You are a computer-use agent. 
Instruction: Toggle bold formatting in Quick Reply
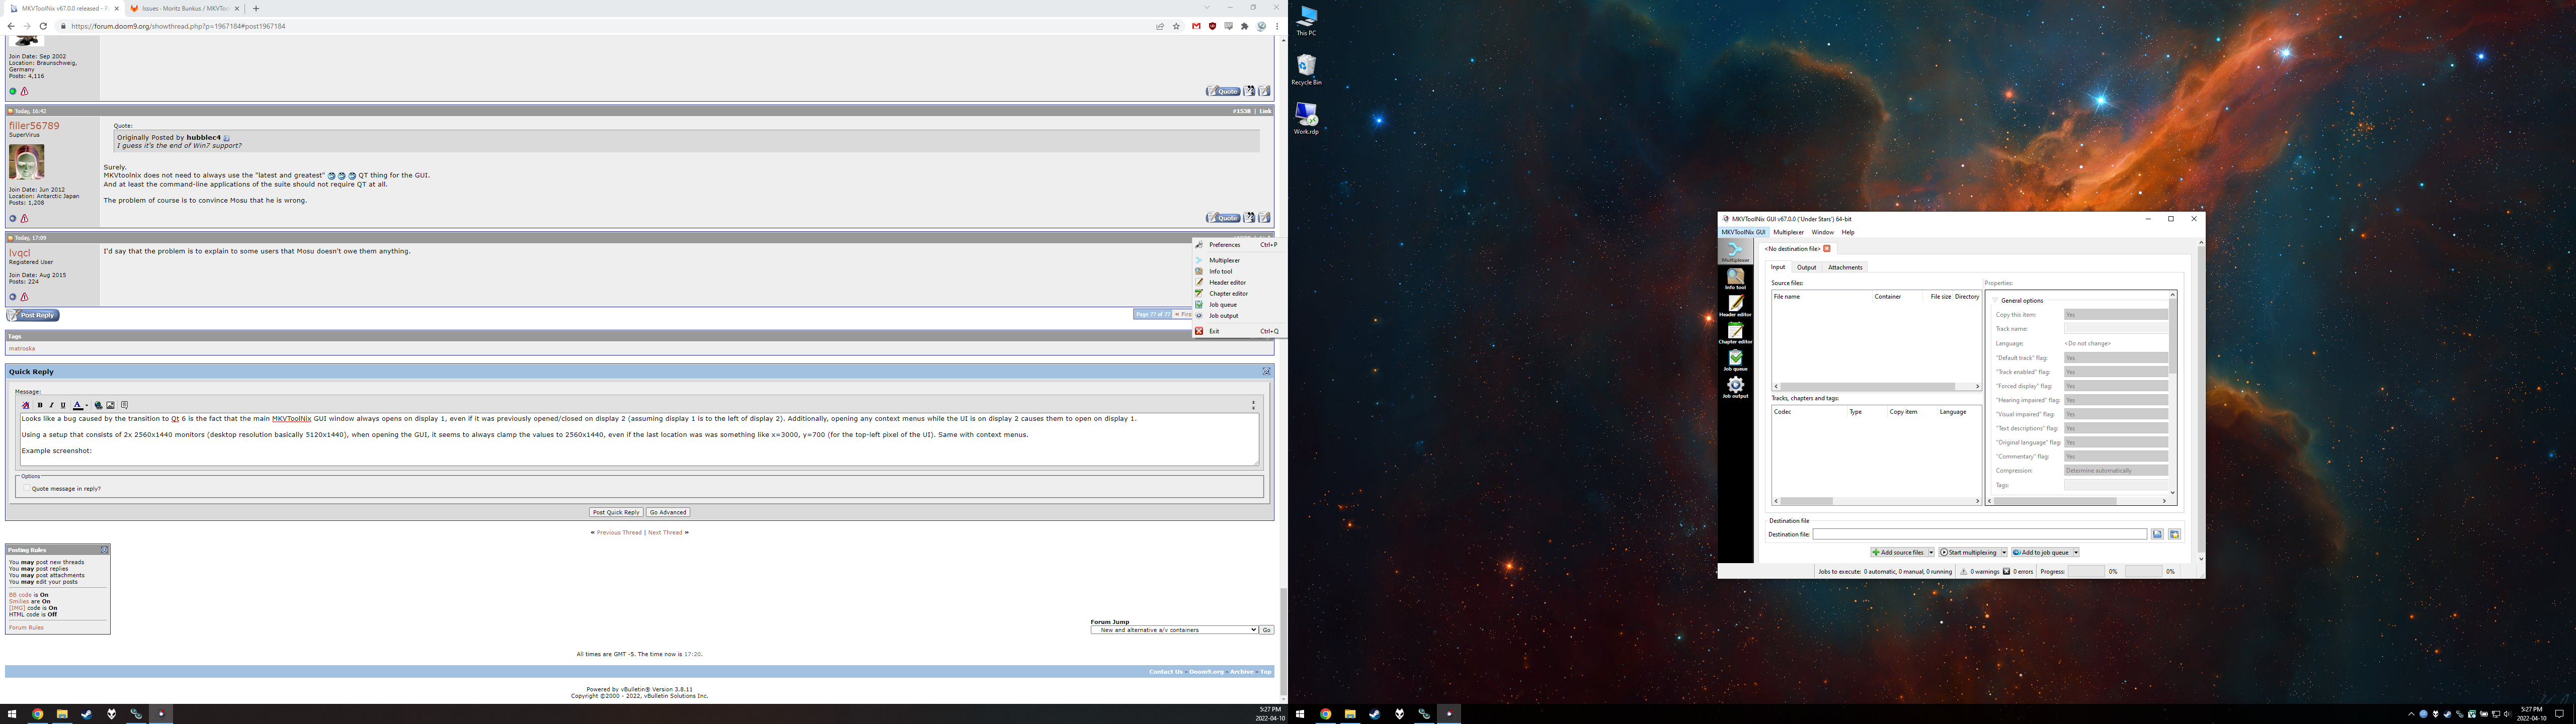click(x=40, y=405)
